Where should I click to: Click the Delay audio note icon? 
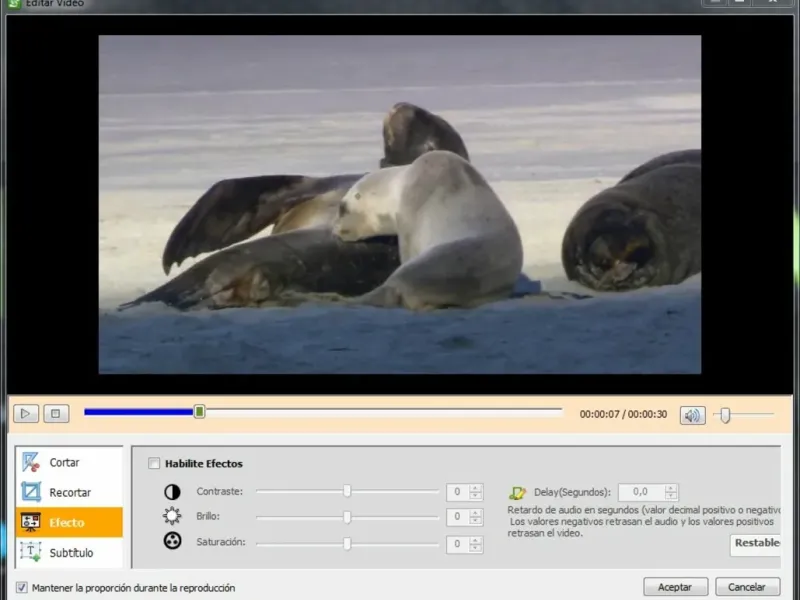[517, 492]
